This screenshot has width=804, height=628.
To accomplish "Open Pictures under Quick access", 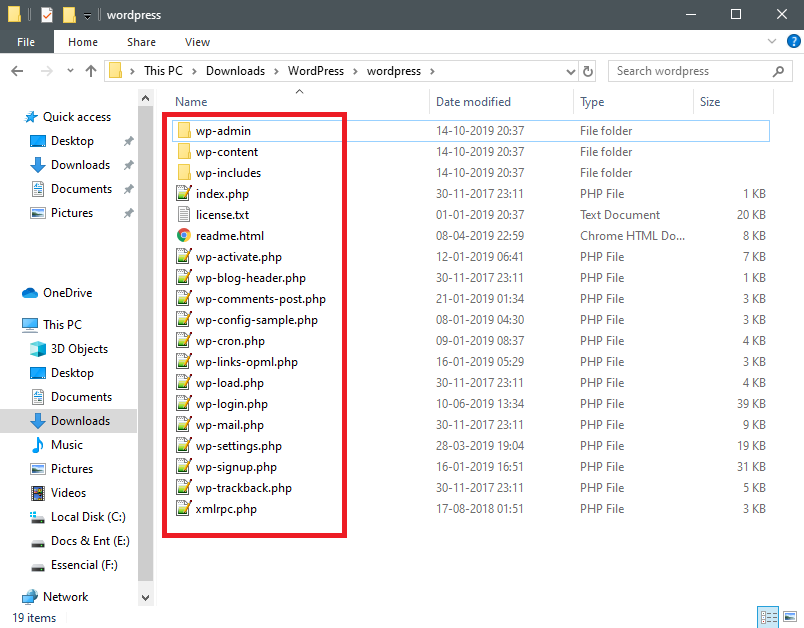I will point(72,213).
